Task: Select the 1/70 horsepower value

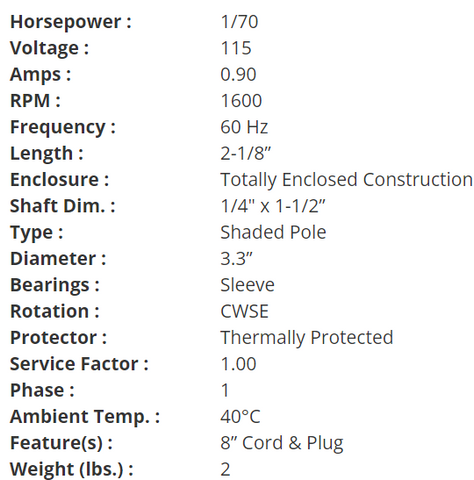Action: click(239, 22)
